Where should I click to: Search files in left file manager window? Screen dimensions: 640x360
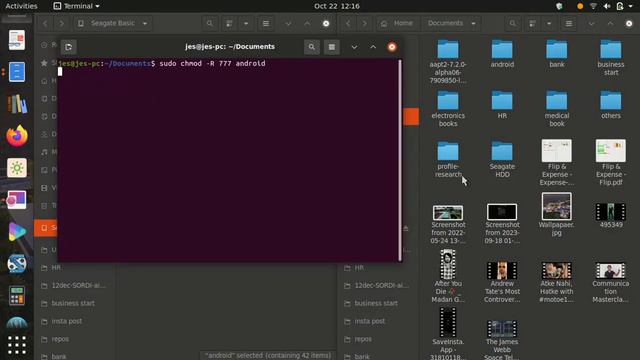210,23
